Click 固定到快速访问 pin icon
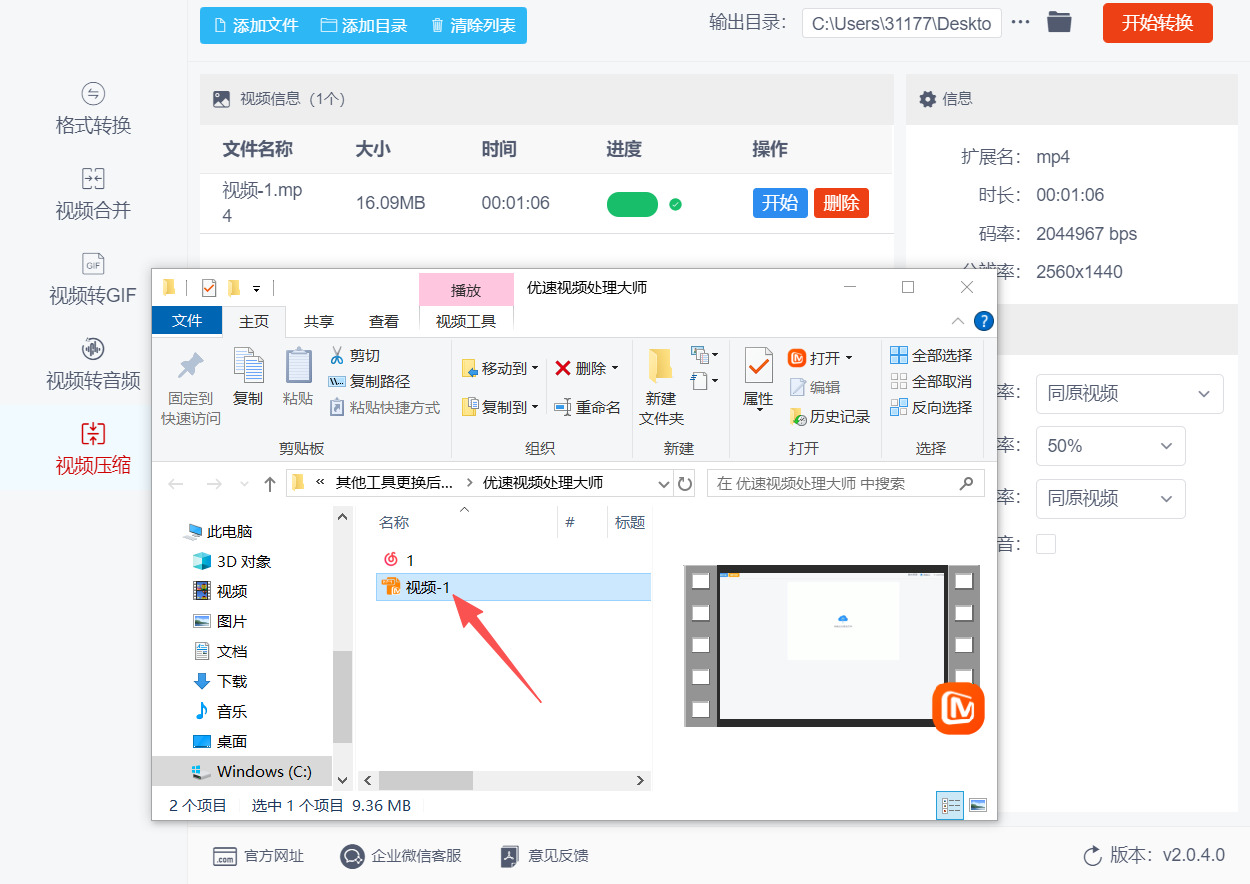This screenshot has width=1250, height=884. tap(190, 366)
